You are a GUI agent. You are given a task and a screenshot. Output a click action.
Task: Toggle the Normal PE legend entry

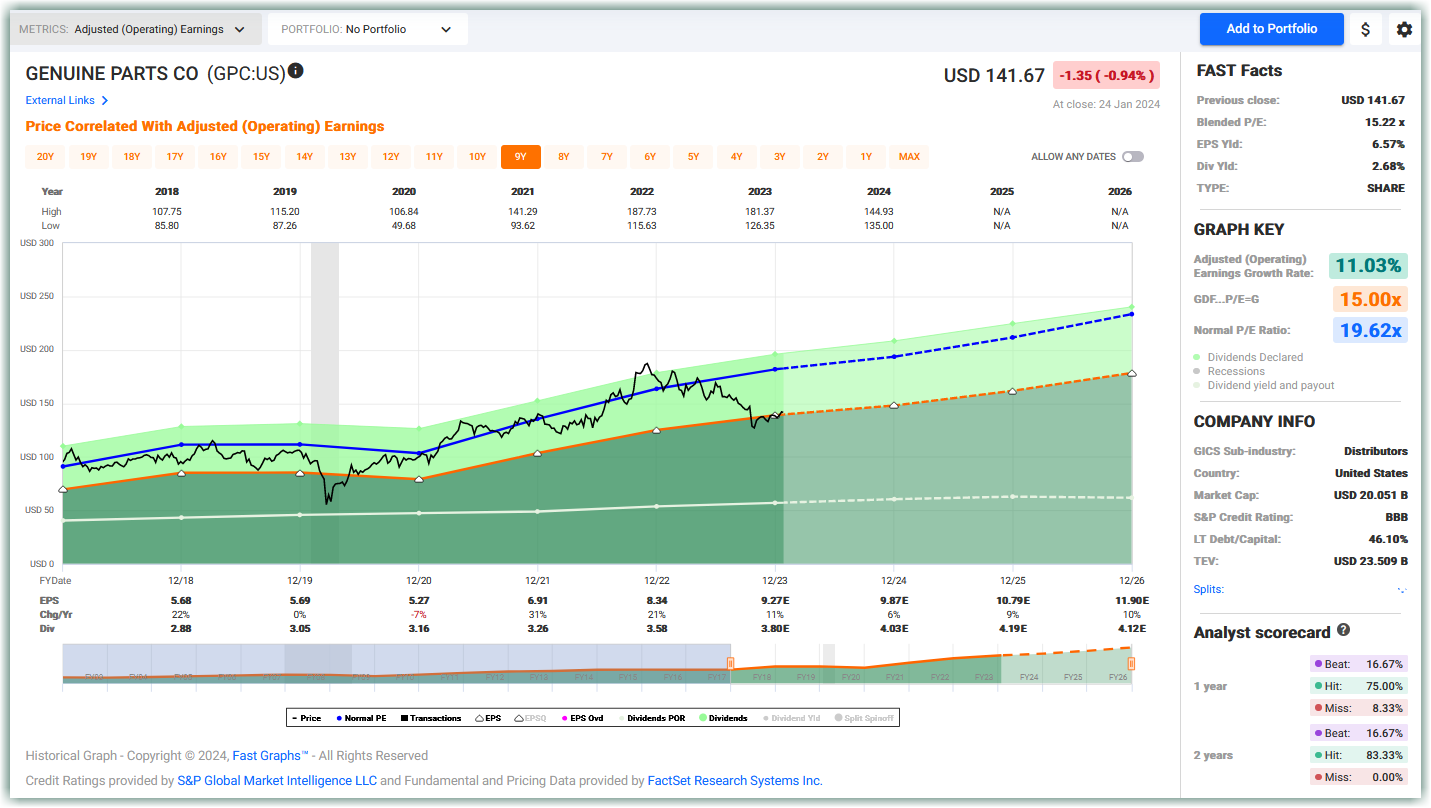[x=362, y=718]
